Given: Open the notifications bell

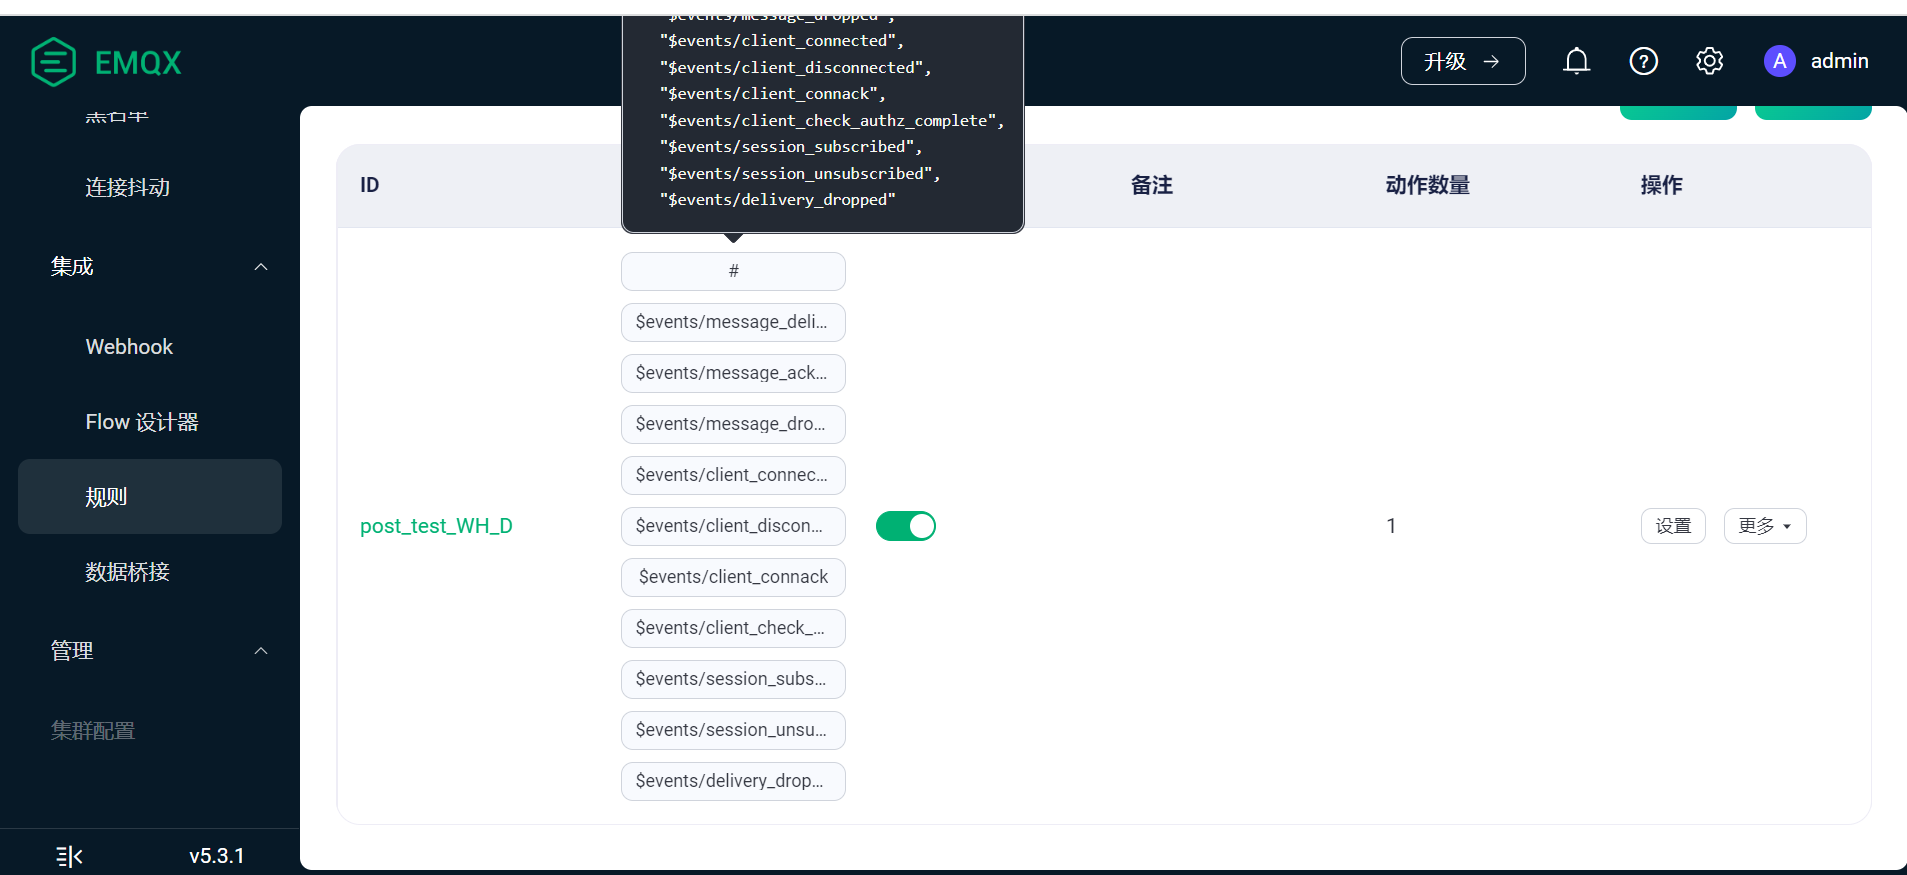Looking at the screenshot, I should pos(1576,61).
